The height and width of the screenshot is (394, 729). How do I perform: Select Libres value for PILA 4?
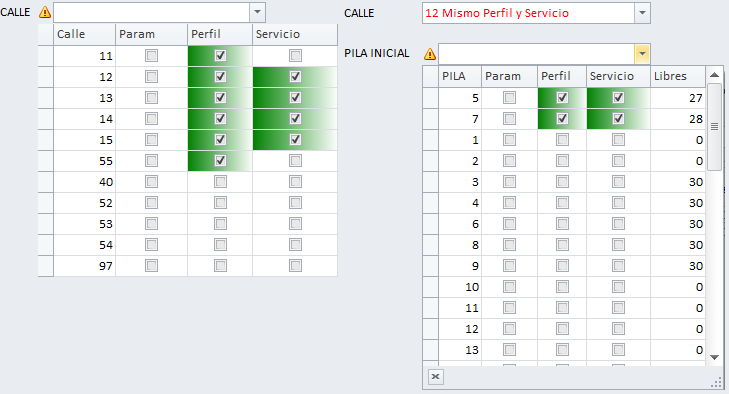pyautogui.click(x=678, y=202)
